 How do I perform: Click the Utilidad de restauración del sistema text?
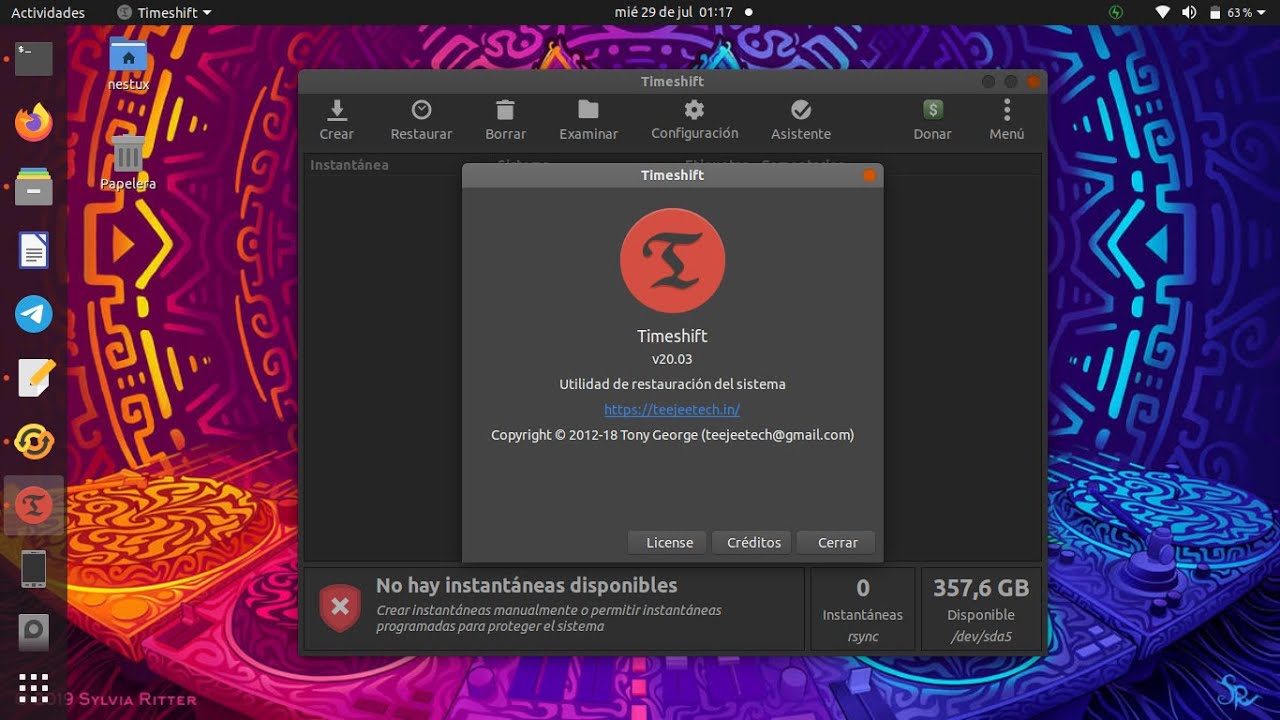[672, 384]
